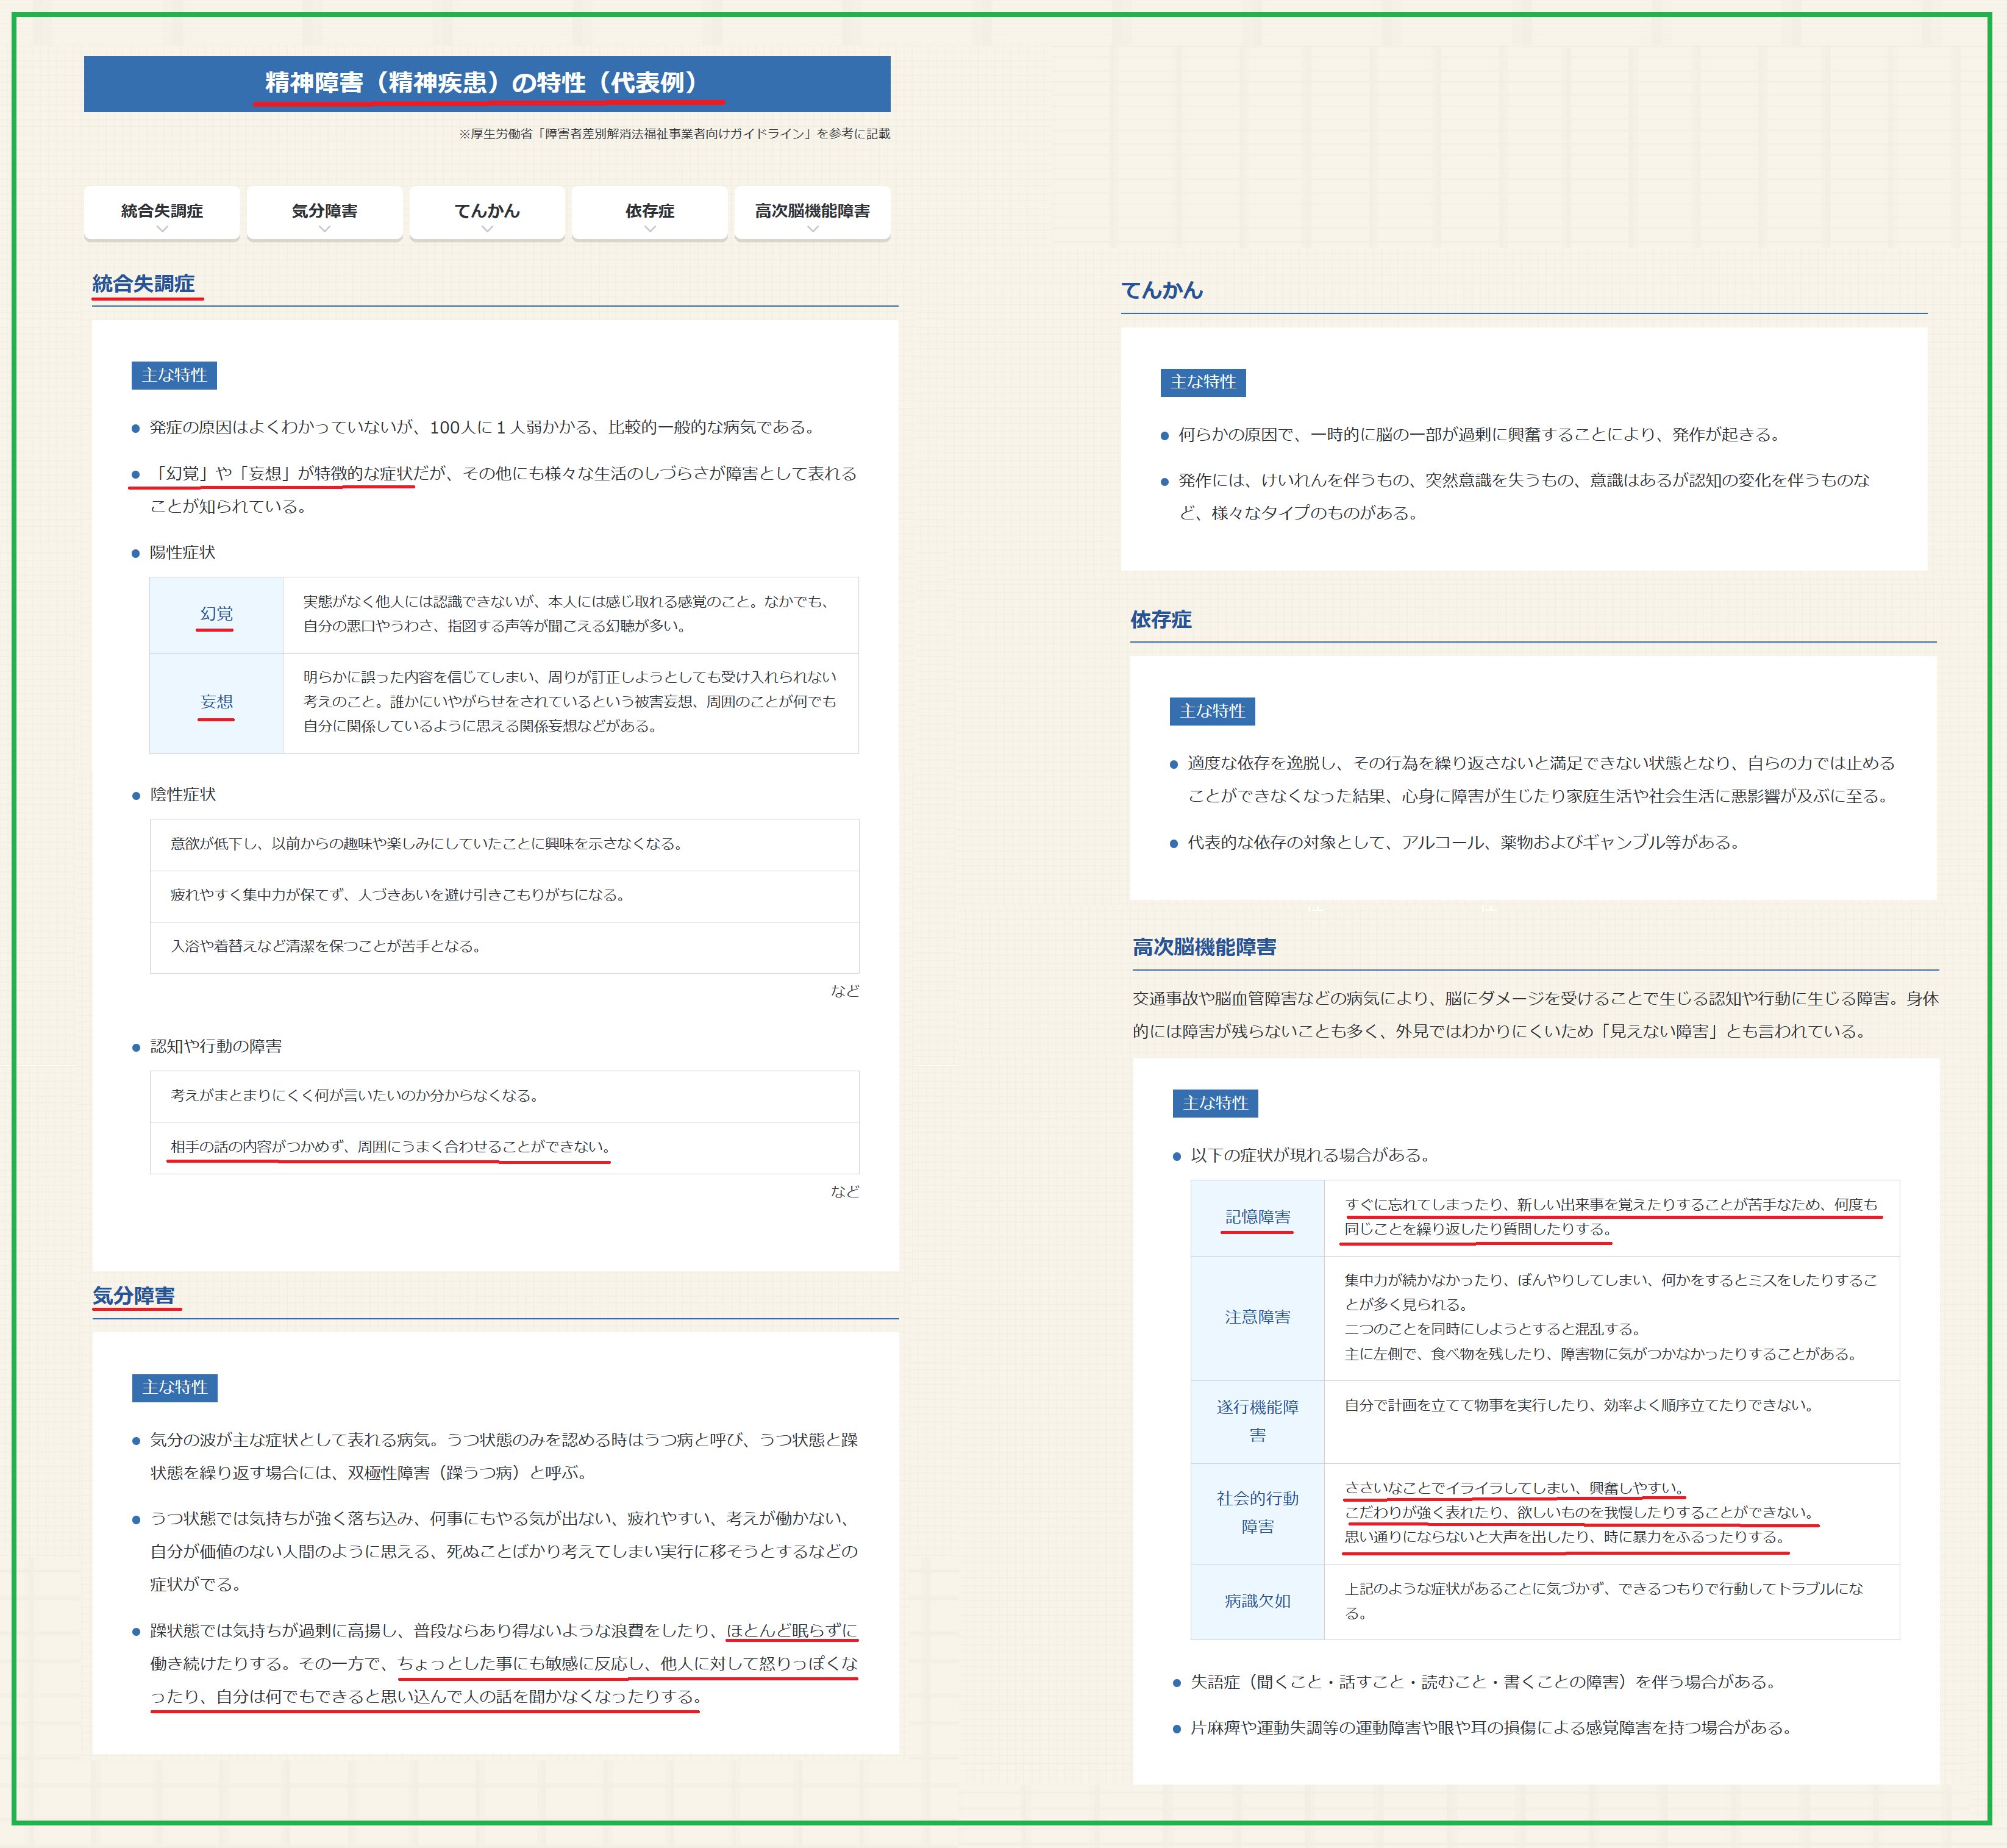Image resolution: width=2007 pixels, height=1848 pixels.
Task: Click the 厚生労働省 guideline reference note
Action: point(674,134)
